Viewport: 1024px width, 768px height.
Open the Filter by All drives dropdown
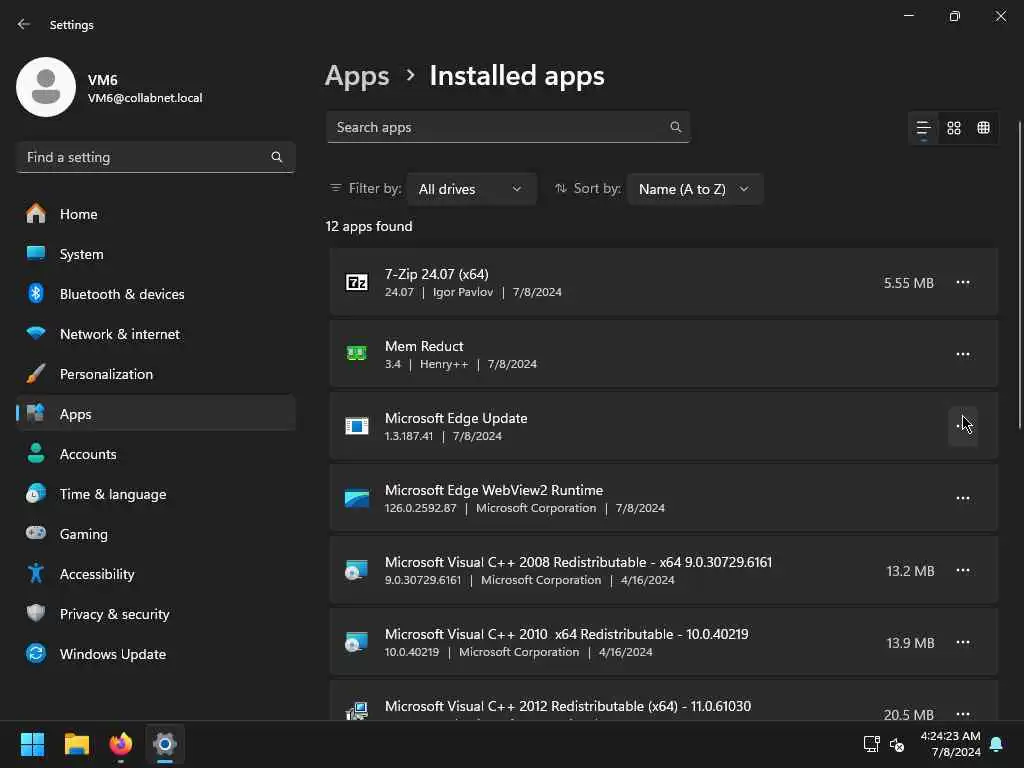(471, 189)
